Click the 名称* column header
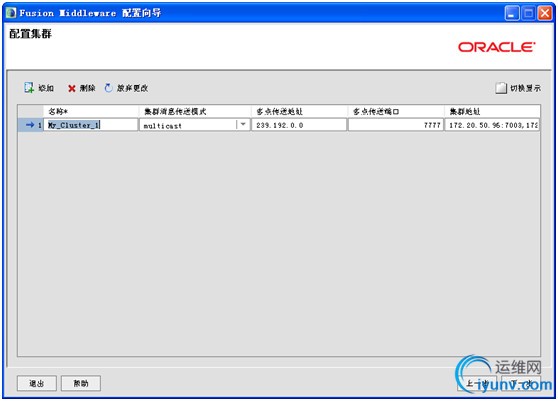Image resolution: width=558 pixels, height=401 pixels. point(91,111)
